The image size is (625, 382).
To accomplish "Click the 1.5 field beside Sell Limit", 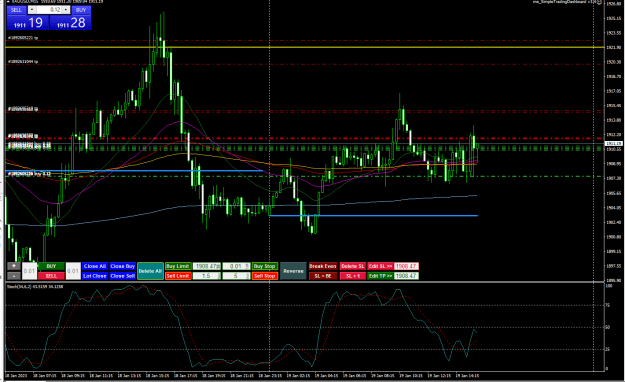I will pyautogui.click(x=206, y=276).
